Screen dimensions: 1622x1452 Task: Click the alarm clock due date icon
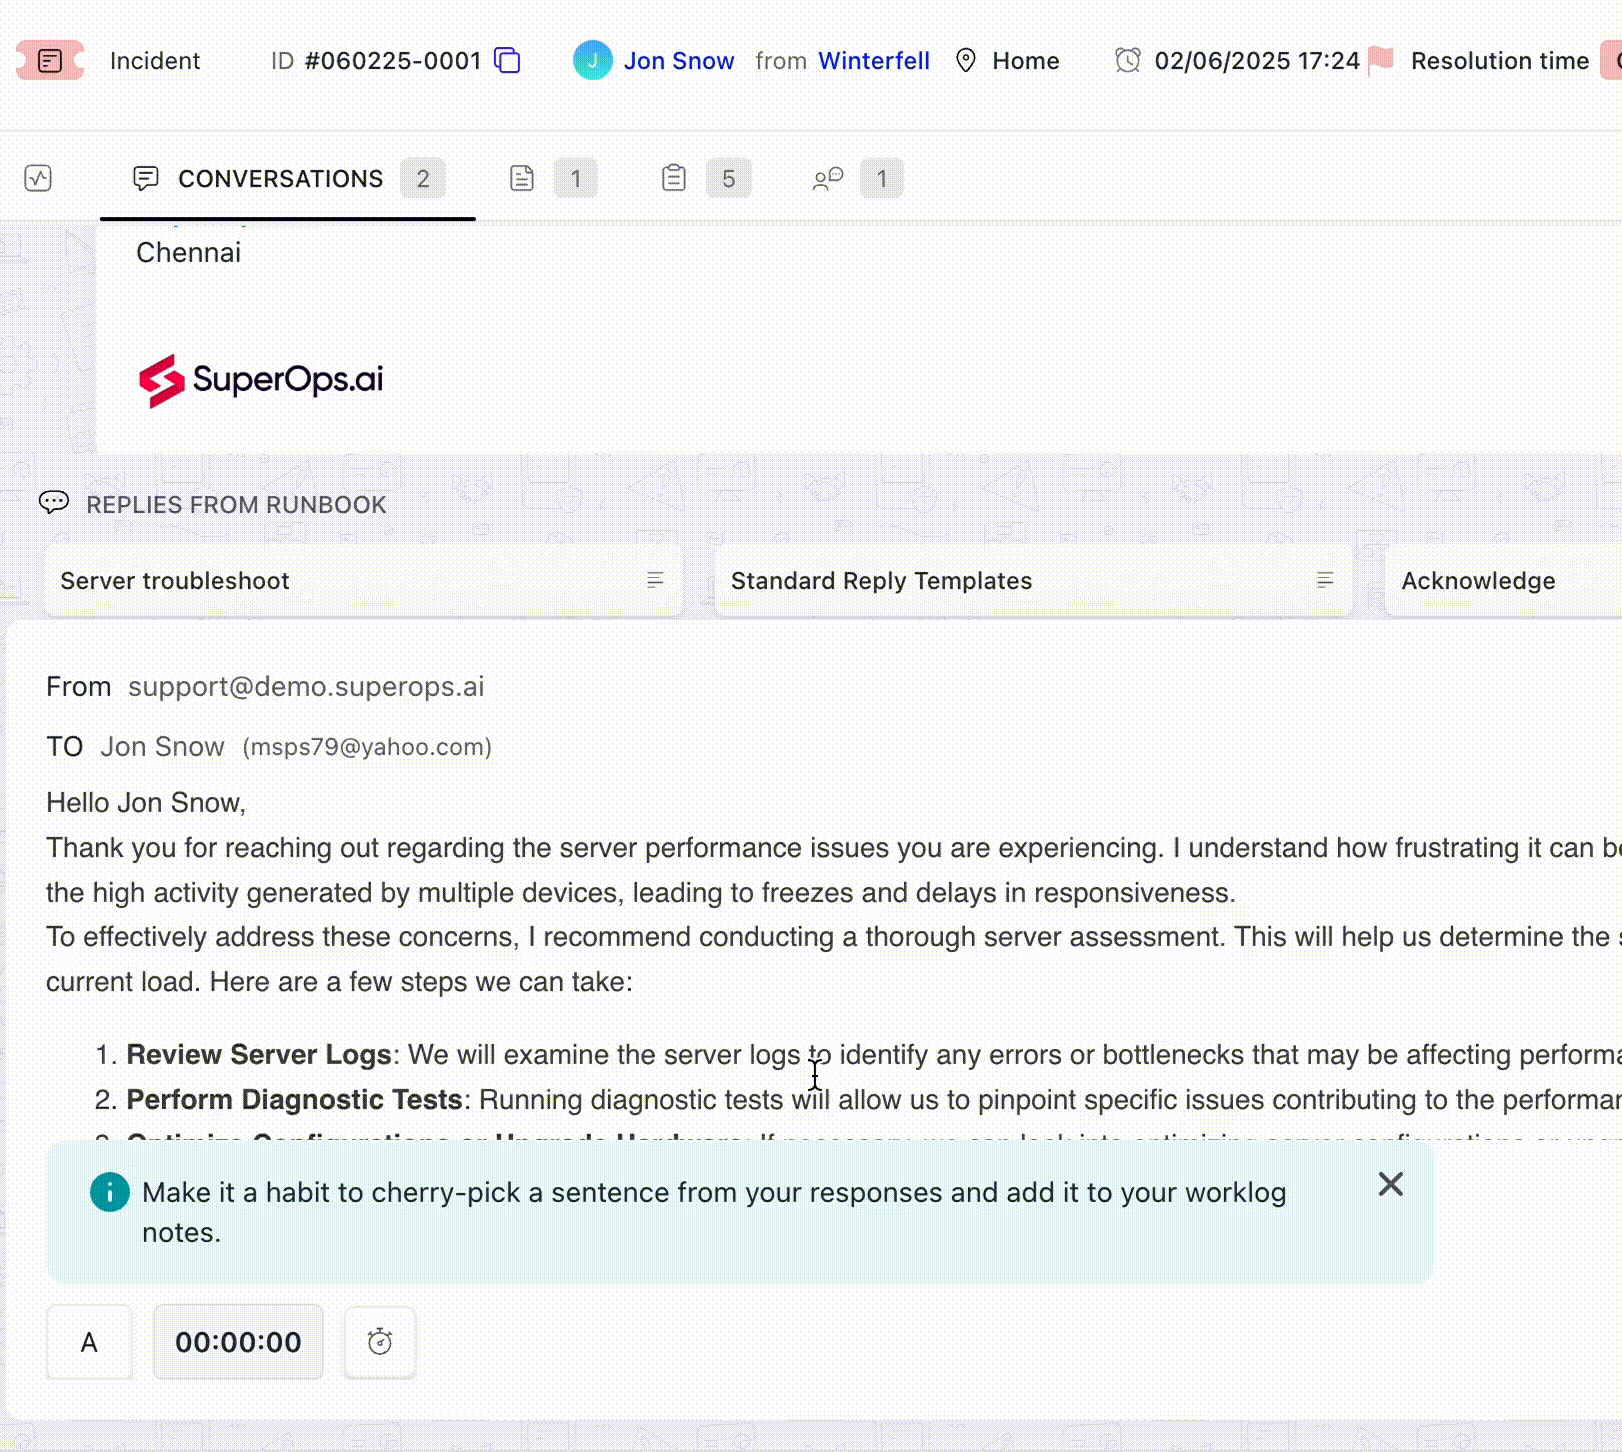(x=1127, y=61)
